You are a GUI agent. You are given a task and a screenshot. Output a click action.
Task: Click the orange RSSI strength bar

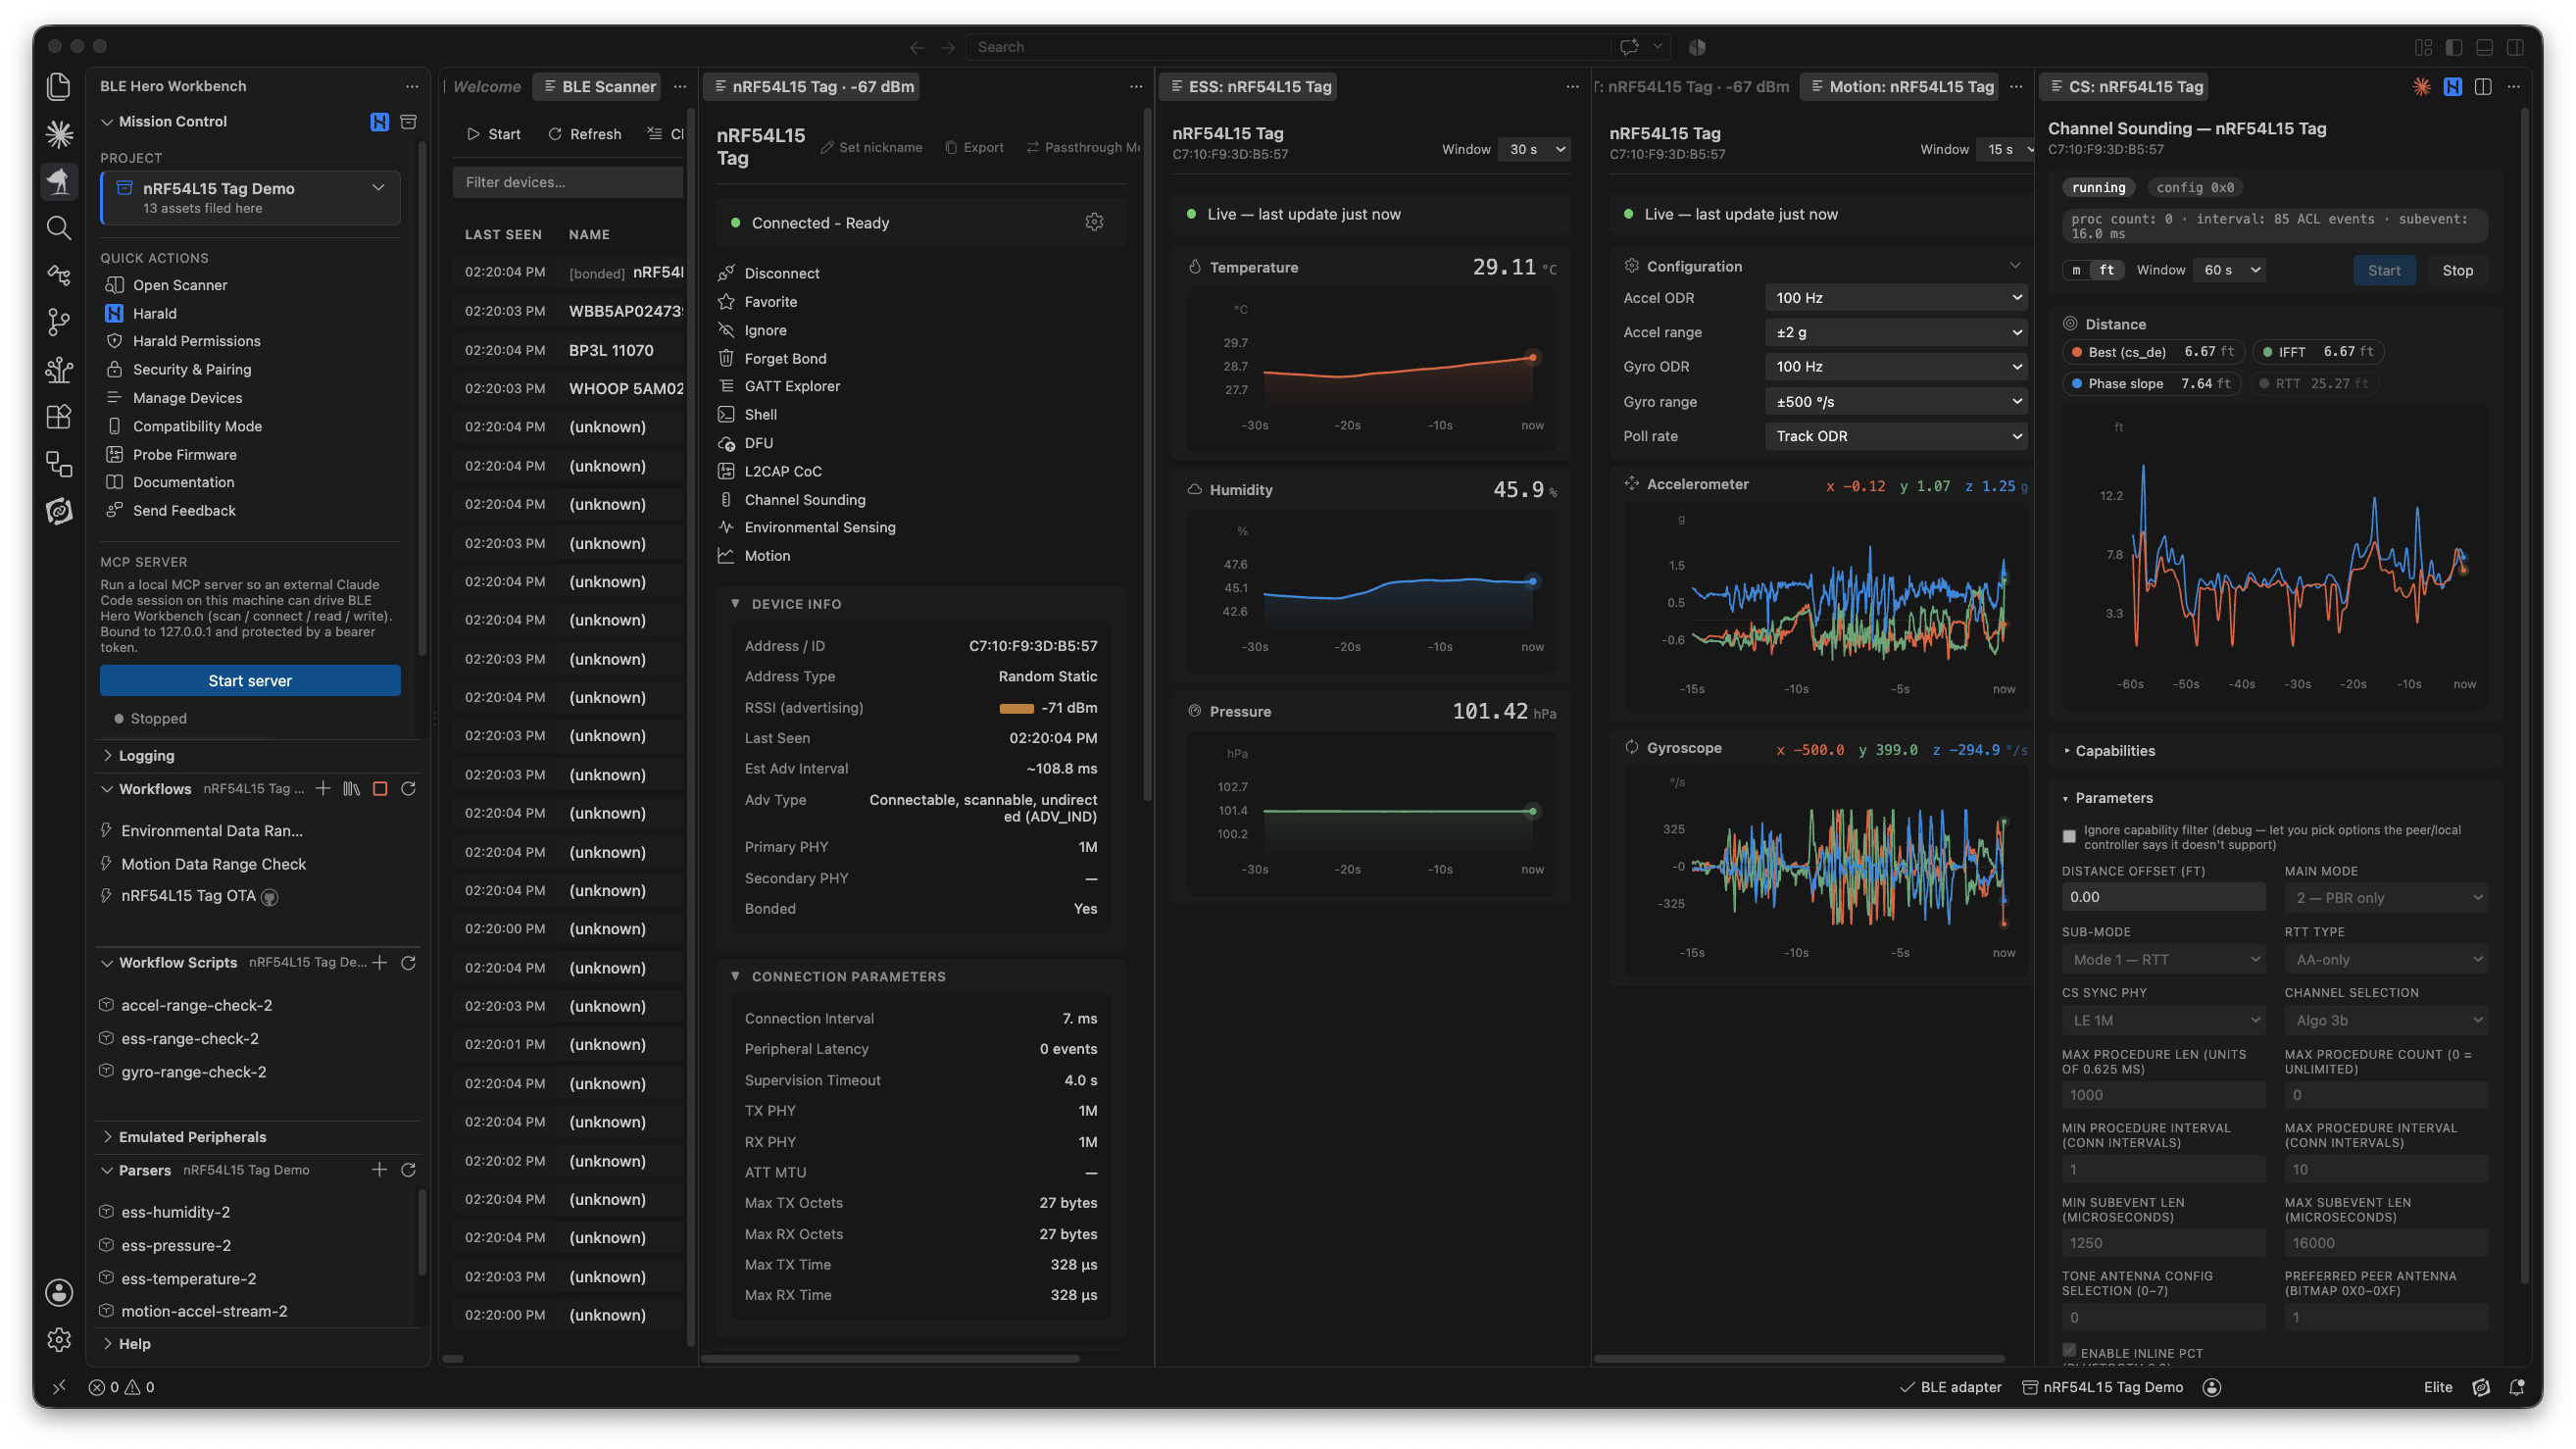1016,709
